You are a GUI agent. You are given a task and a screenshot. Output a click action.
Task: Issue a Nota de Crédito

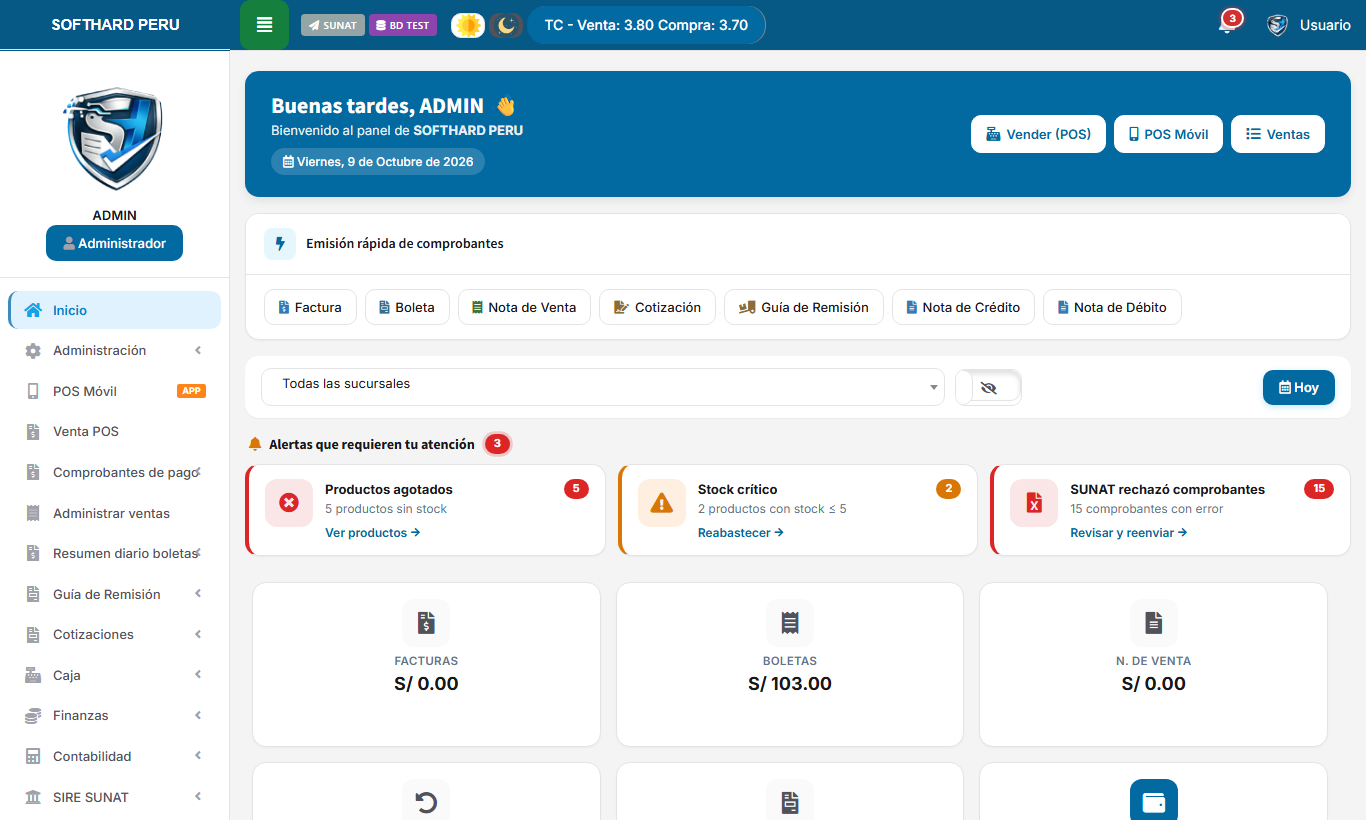coord(963,307)
